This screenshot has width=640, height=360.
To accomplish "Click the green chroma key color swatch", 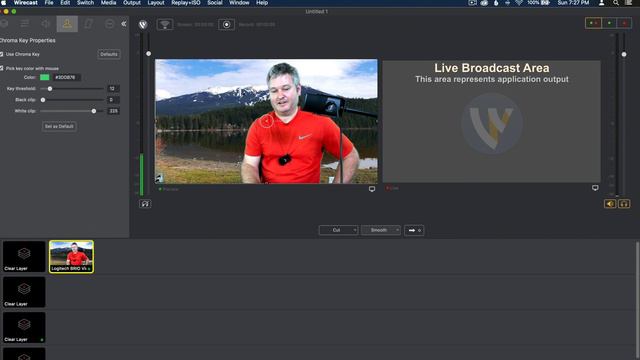I will coord(44,77).
